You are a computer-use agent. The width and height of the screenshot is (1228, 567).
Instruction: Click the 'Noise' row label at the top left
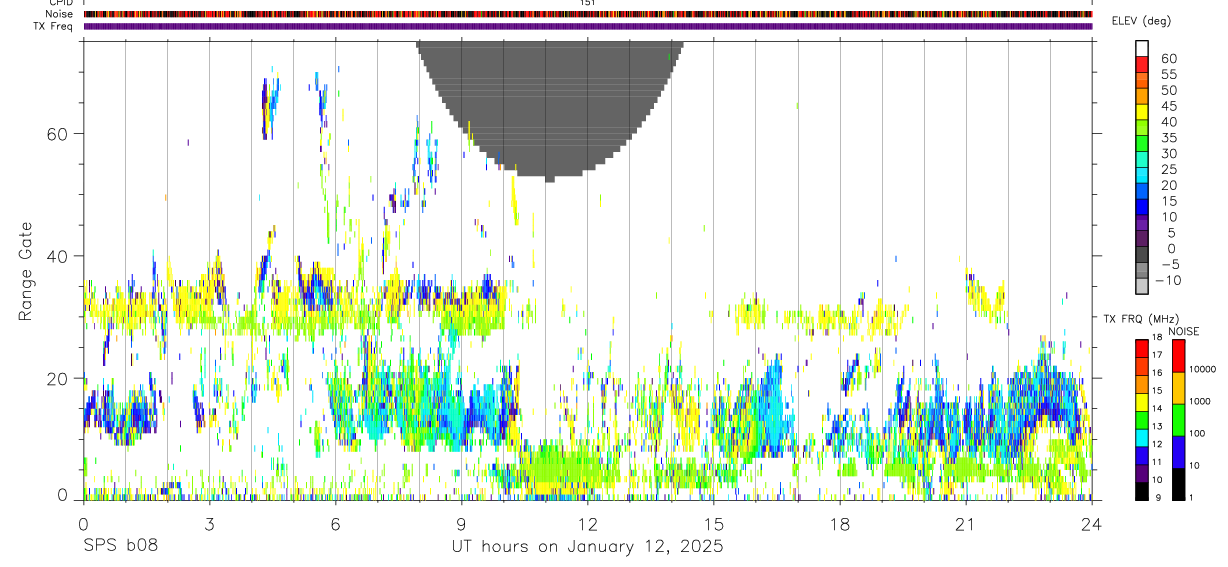click(x=61, y=14)
